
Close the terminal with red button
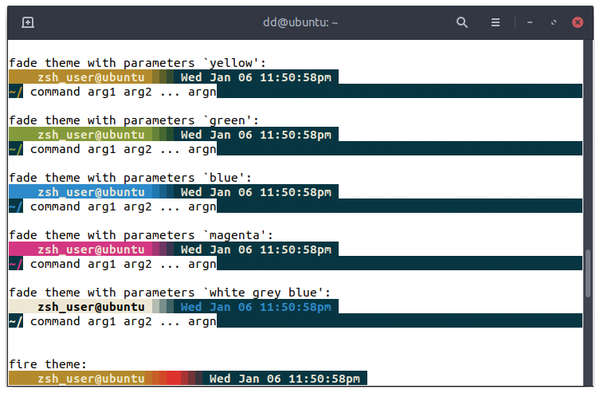coord(577,23)
